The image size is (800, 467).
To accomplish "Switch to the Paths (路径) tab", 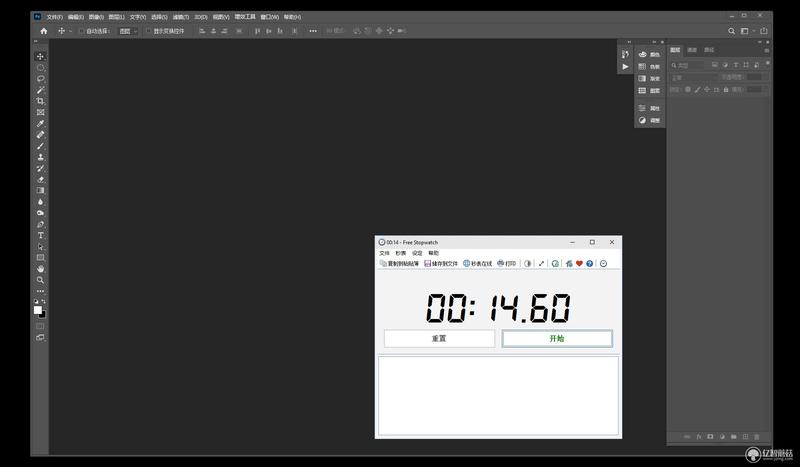I will [709, 50].
